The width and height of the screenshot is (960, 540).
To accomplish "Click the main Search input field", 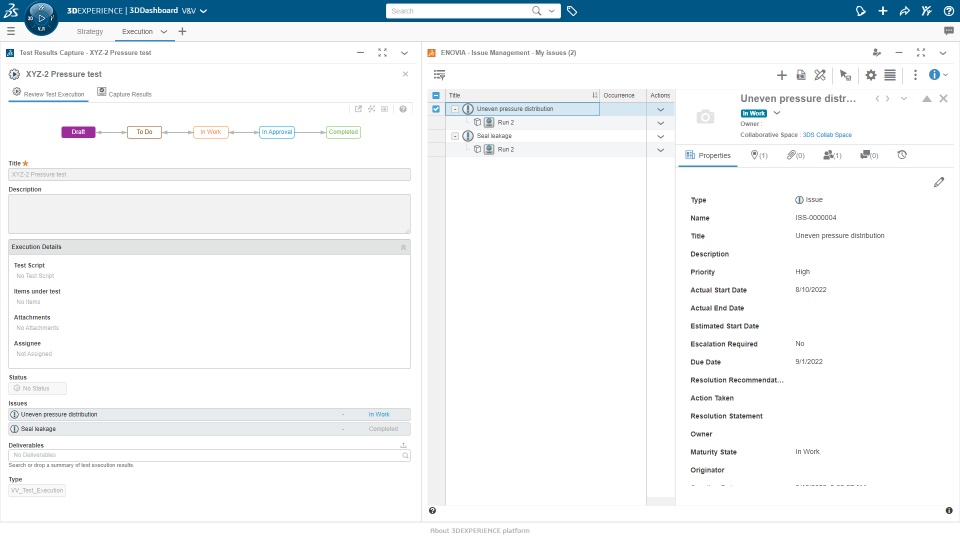I will (x=459, y=11).
